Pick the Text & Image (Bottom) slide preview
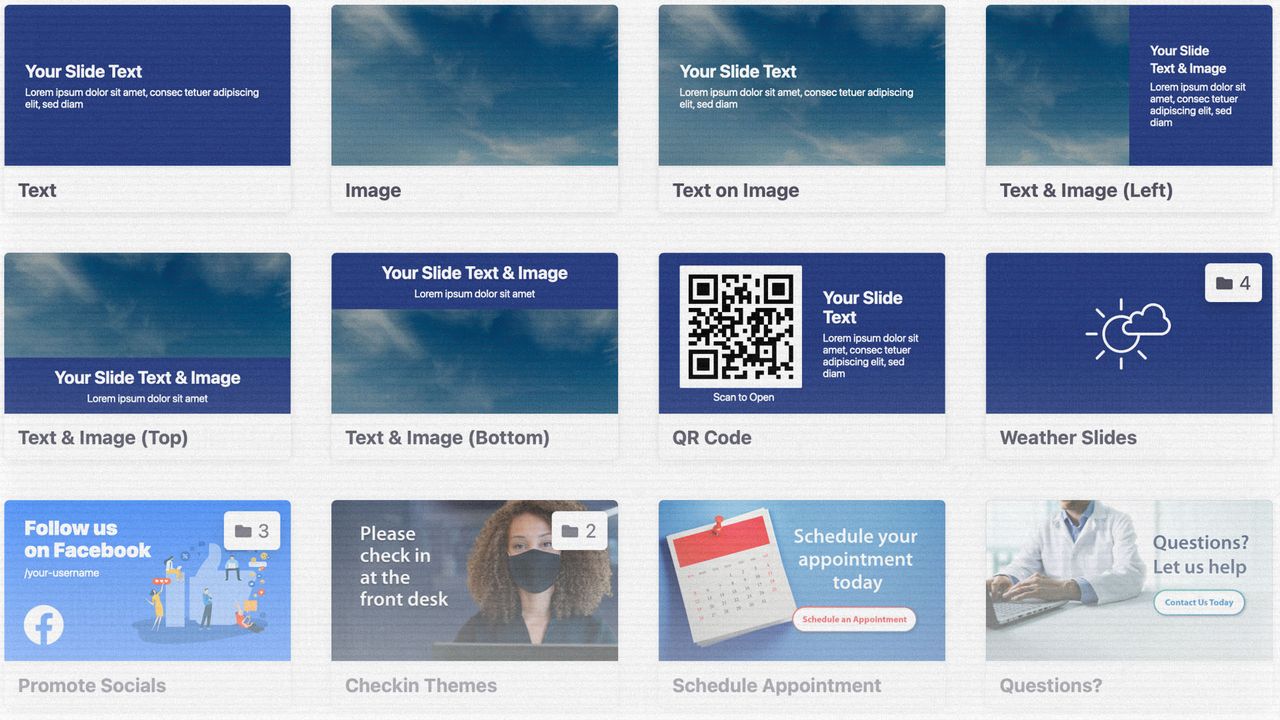Screen dimensions: 1280x720 click(x=475, y=333)
